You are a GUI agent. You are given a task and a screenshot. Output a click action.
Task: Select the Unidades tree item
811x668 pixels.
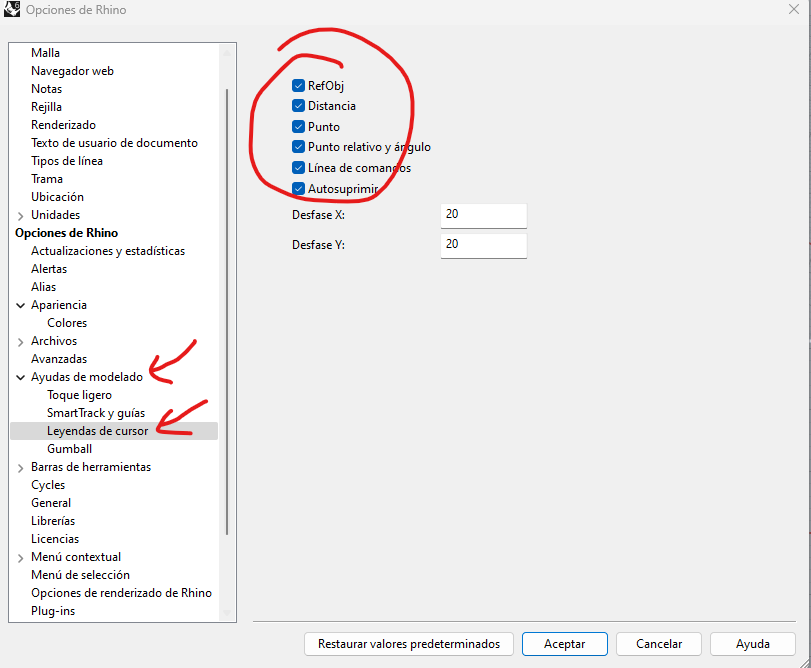point(55,215)
